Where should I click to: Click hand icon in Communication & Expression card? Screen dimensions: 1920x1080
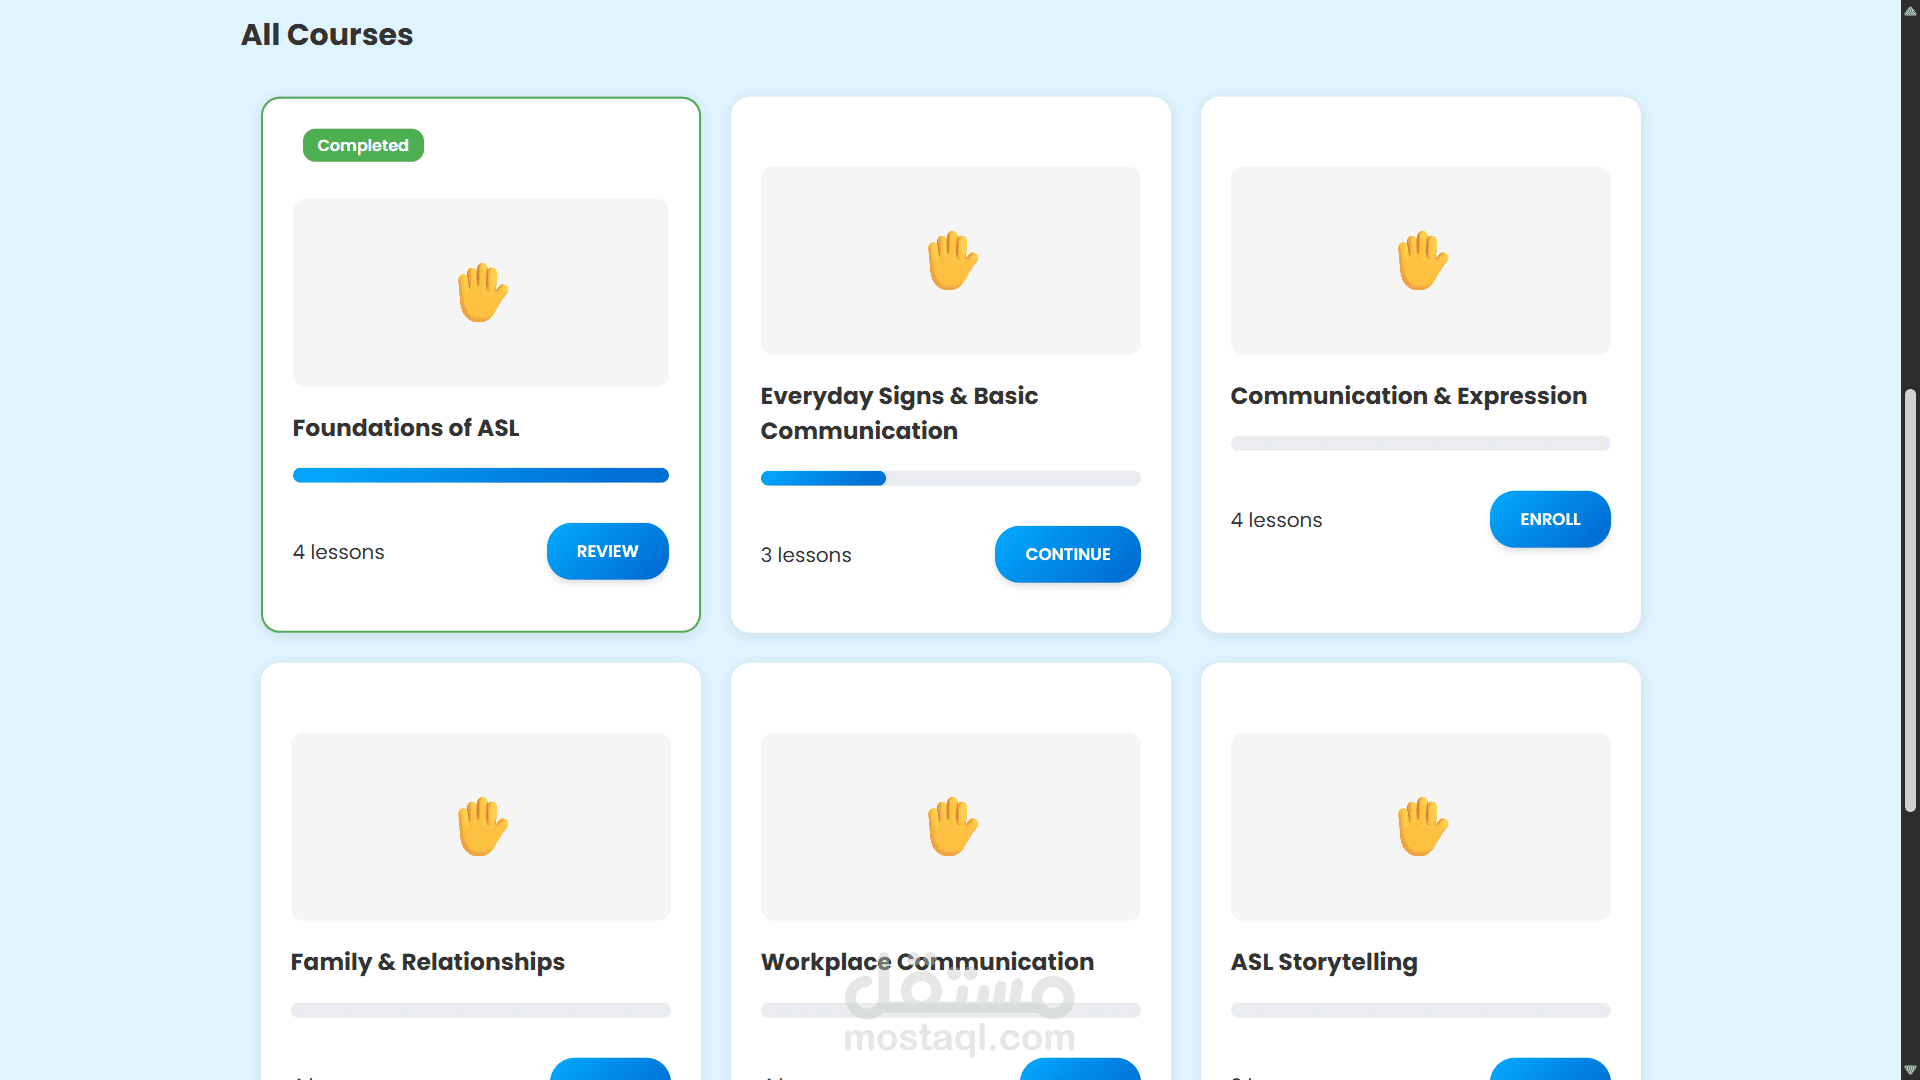click(x=1421, y=260)
